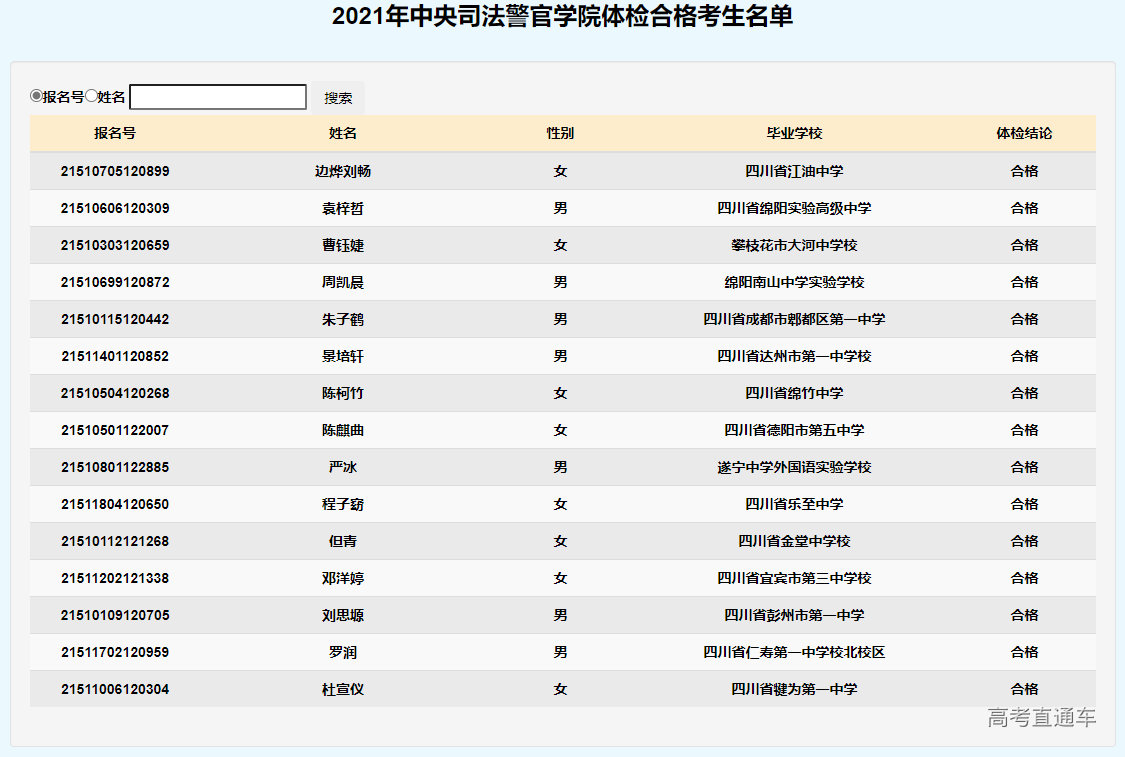Viewport: 1125px width, 757px height.
Task: Click the name cell 但青
Action: point(343,541)
